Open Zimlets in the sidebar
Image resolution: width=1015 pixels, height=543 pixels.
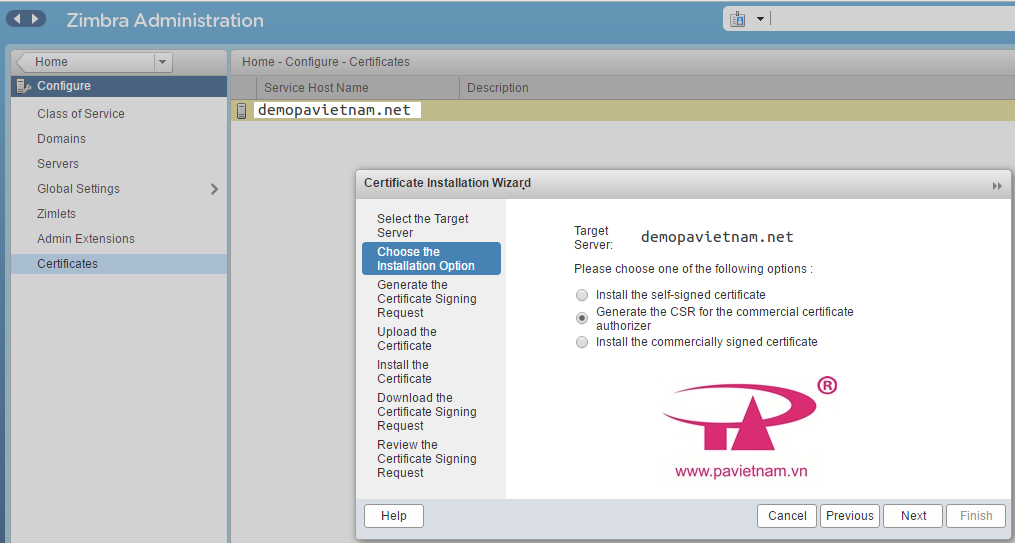click(x=56, y=214)
